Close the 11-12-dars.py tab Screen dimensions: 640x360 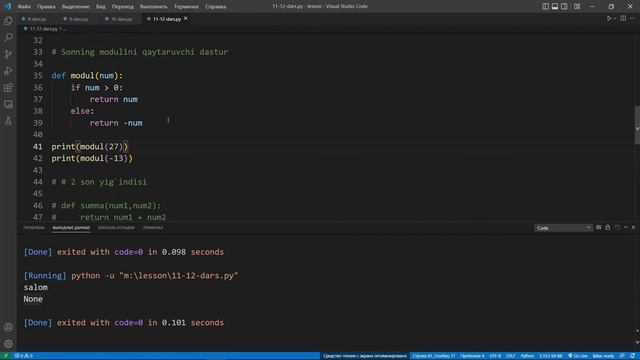point(186,18)
